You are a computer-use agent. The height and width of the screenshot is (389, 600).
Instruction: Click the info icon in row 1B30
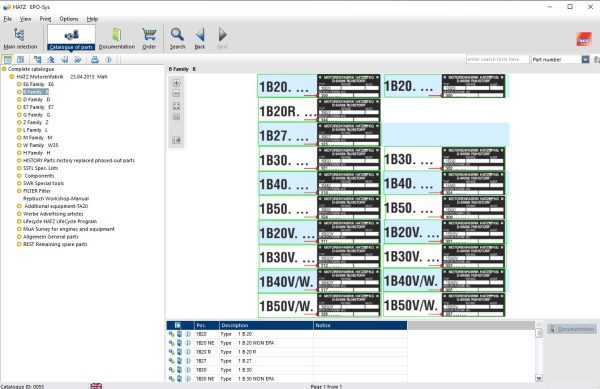coord(188,370)
